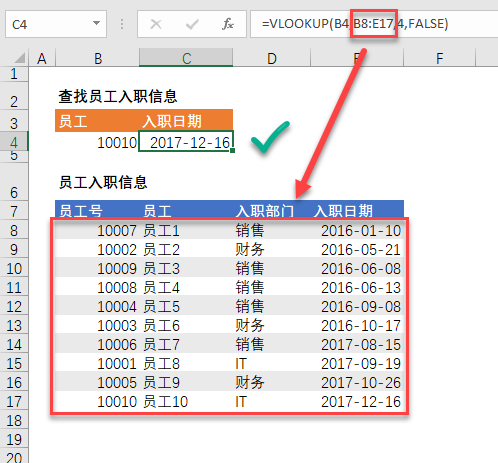Viewport: 498px width, 463px height.
Task: Click the blue 入职部门 header cell
Action: pos(272,210)
